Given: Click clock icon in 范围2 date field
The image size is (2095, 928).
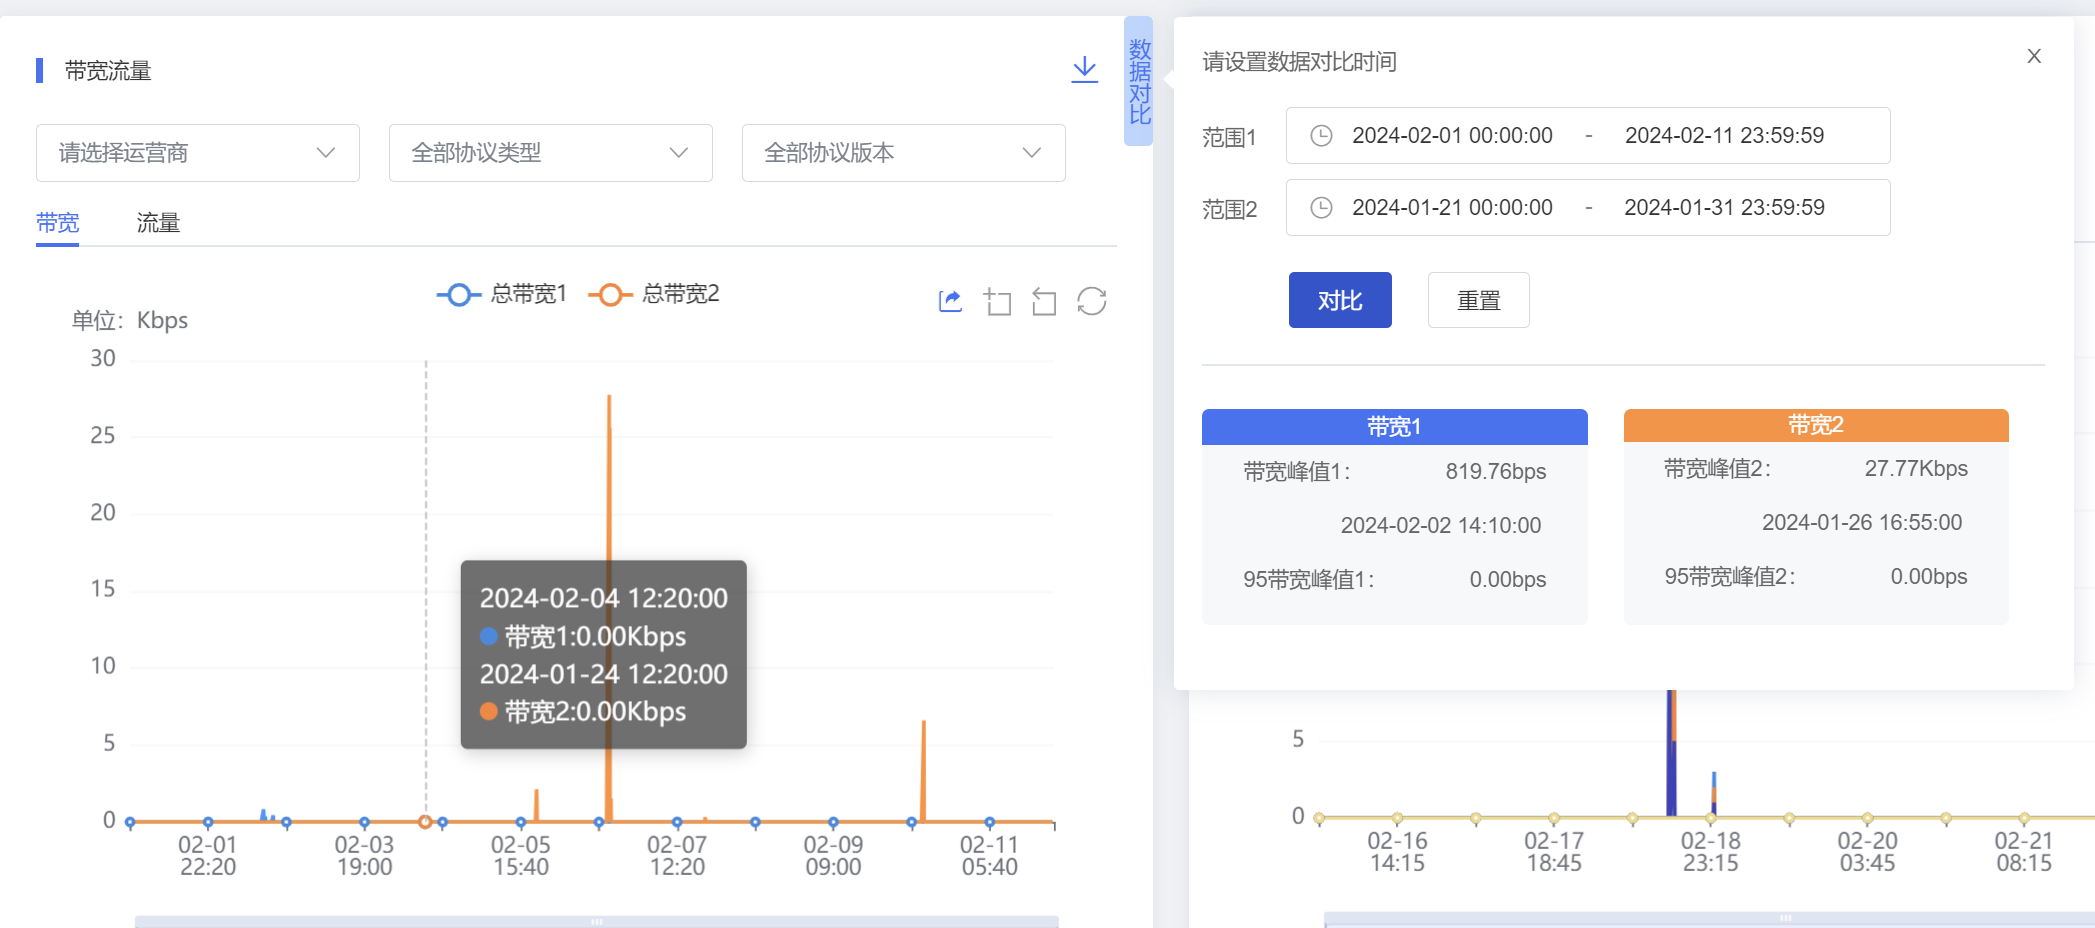Looking at the screenshot, I should pos(1321,208).
